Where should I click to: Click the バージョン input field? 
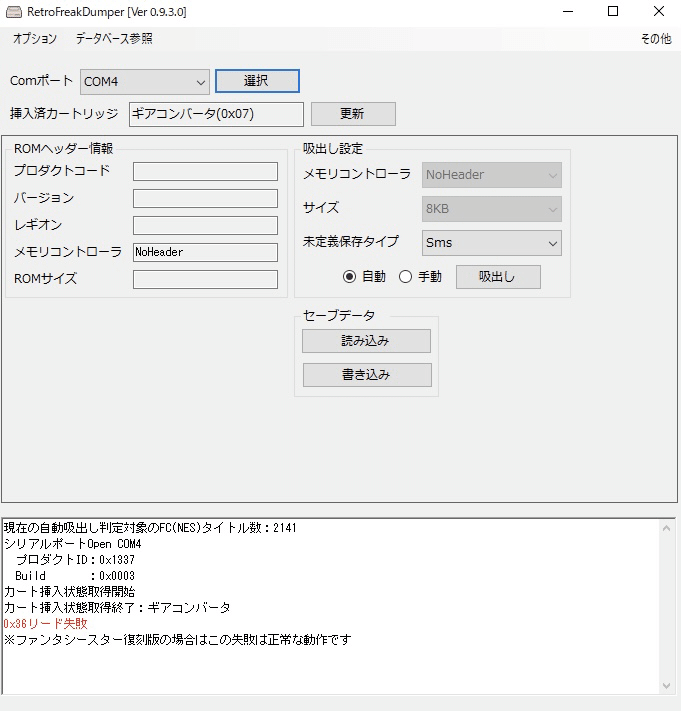click(205, 198)
